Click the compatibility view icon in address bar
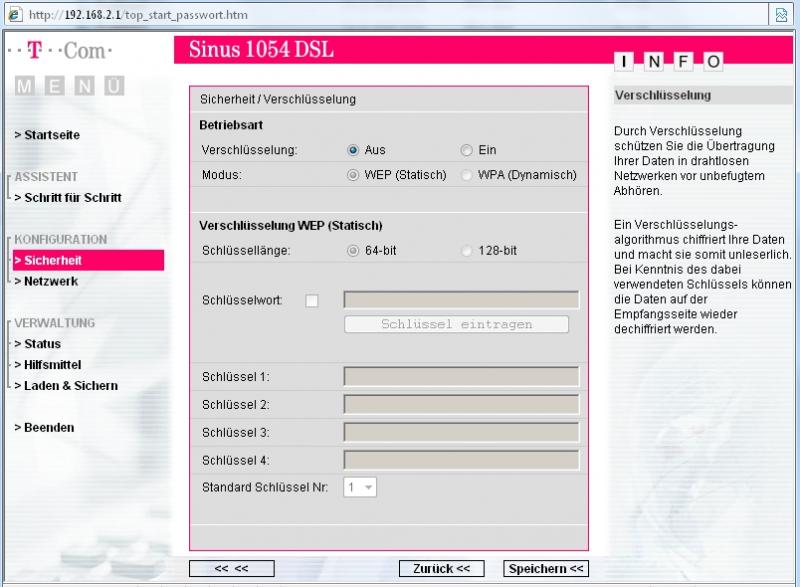800x587 pixels. (x=781, y=15)
